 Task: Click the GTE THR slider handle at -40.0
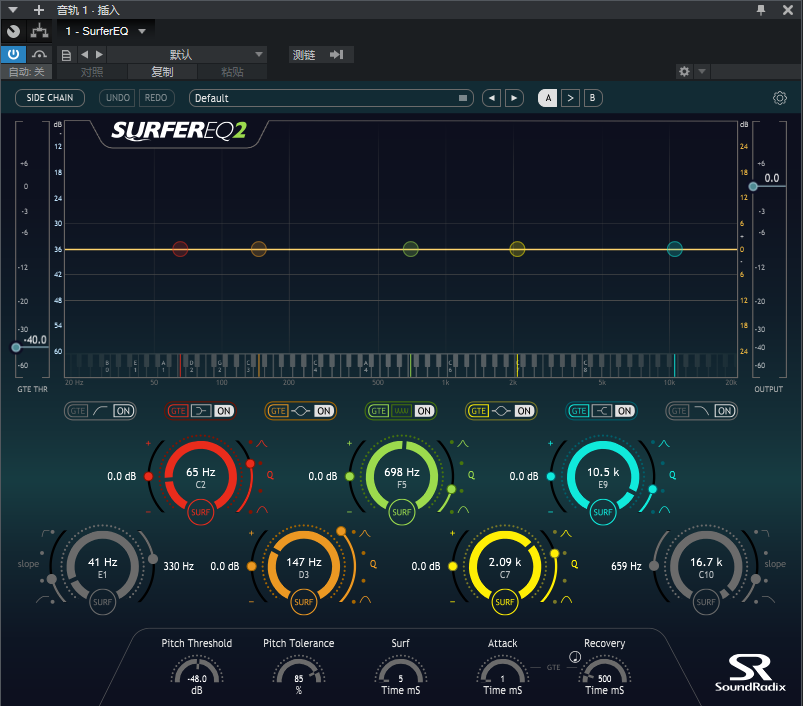[x=16, y=347]
